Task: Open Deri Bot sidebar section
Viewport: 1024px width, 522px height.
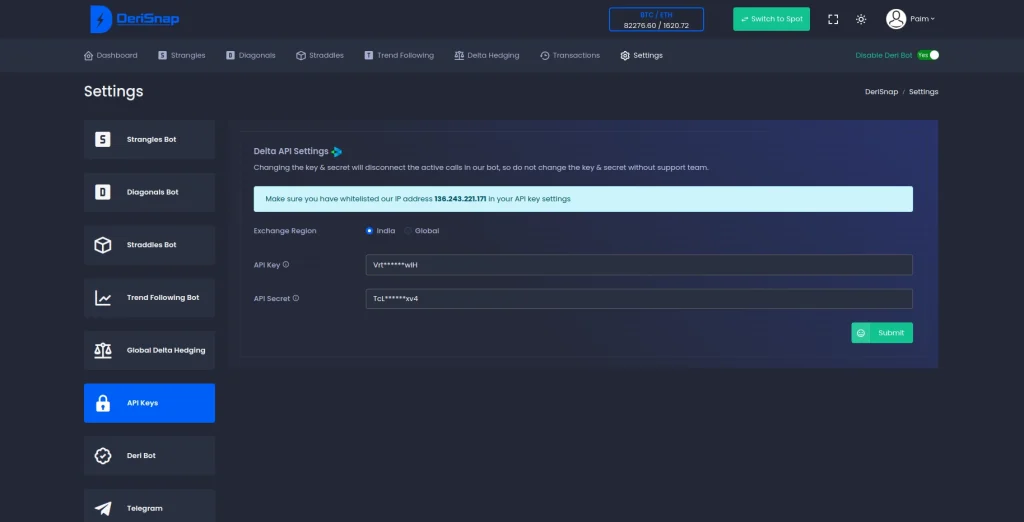Action: (149, 455)
